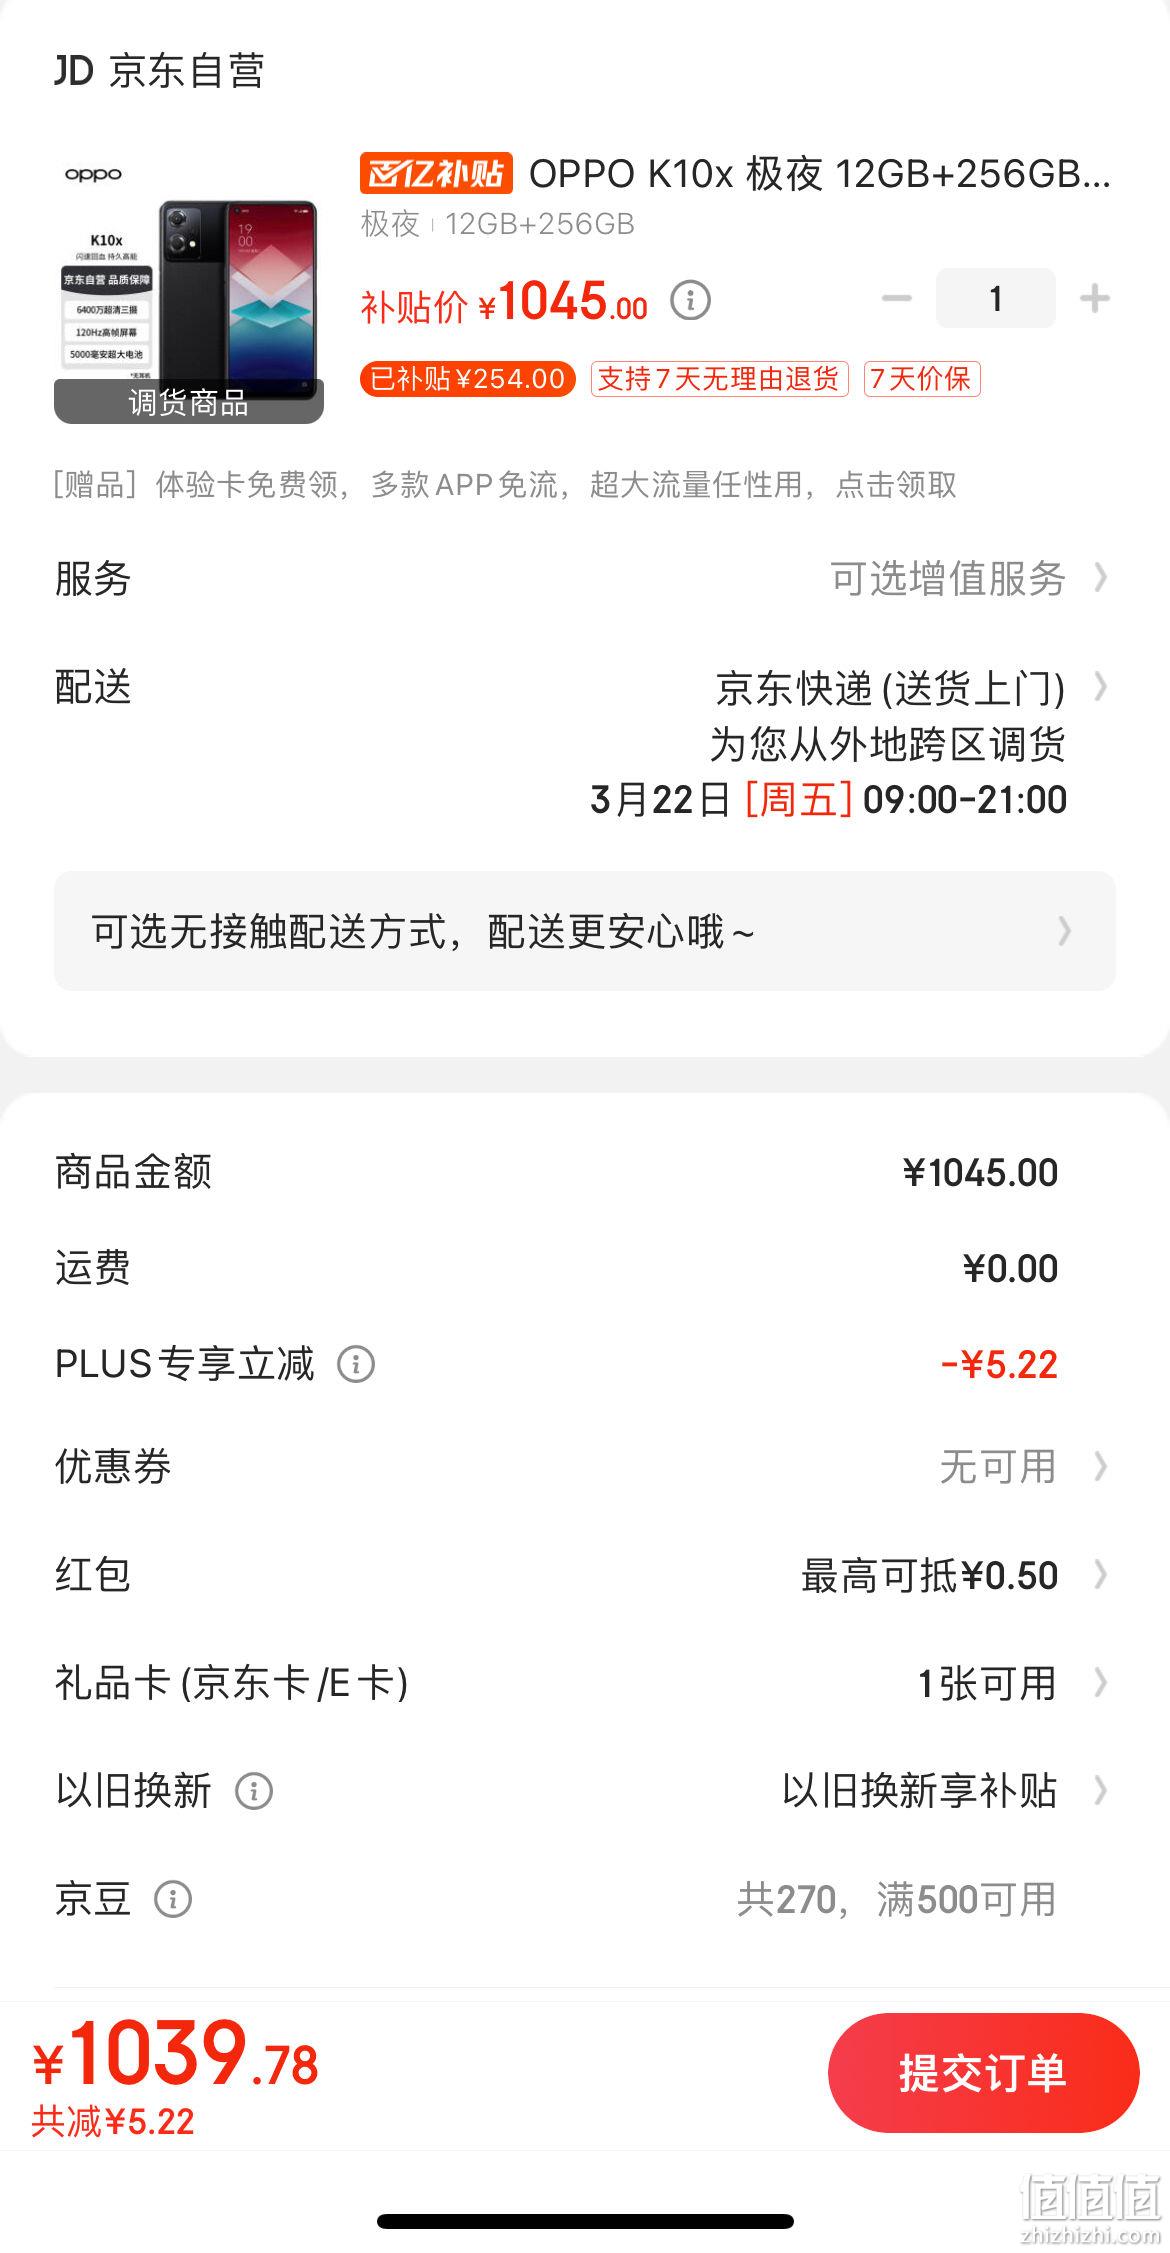
Task: Open 京东快递 delivery options chevron
Action: pyautogui.click(x=1100, y=687)
